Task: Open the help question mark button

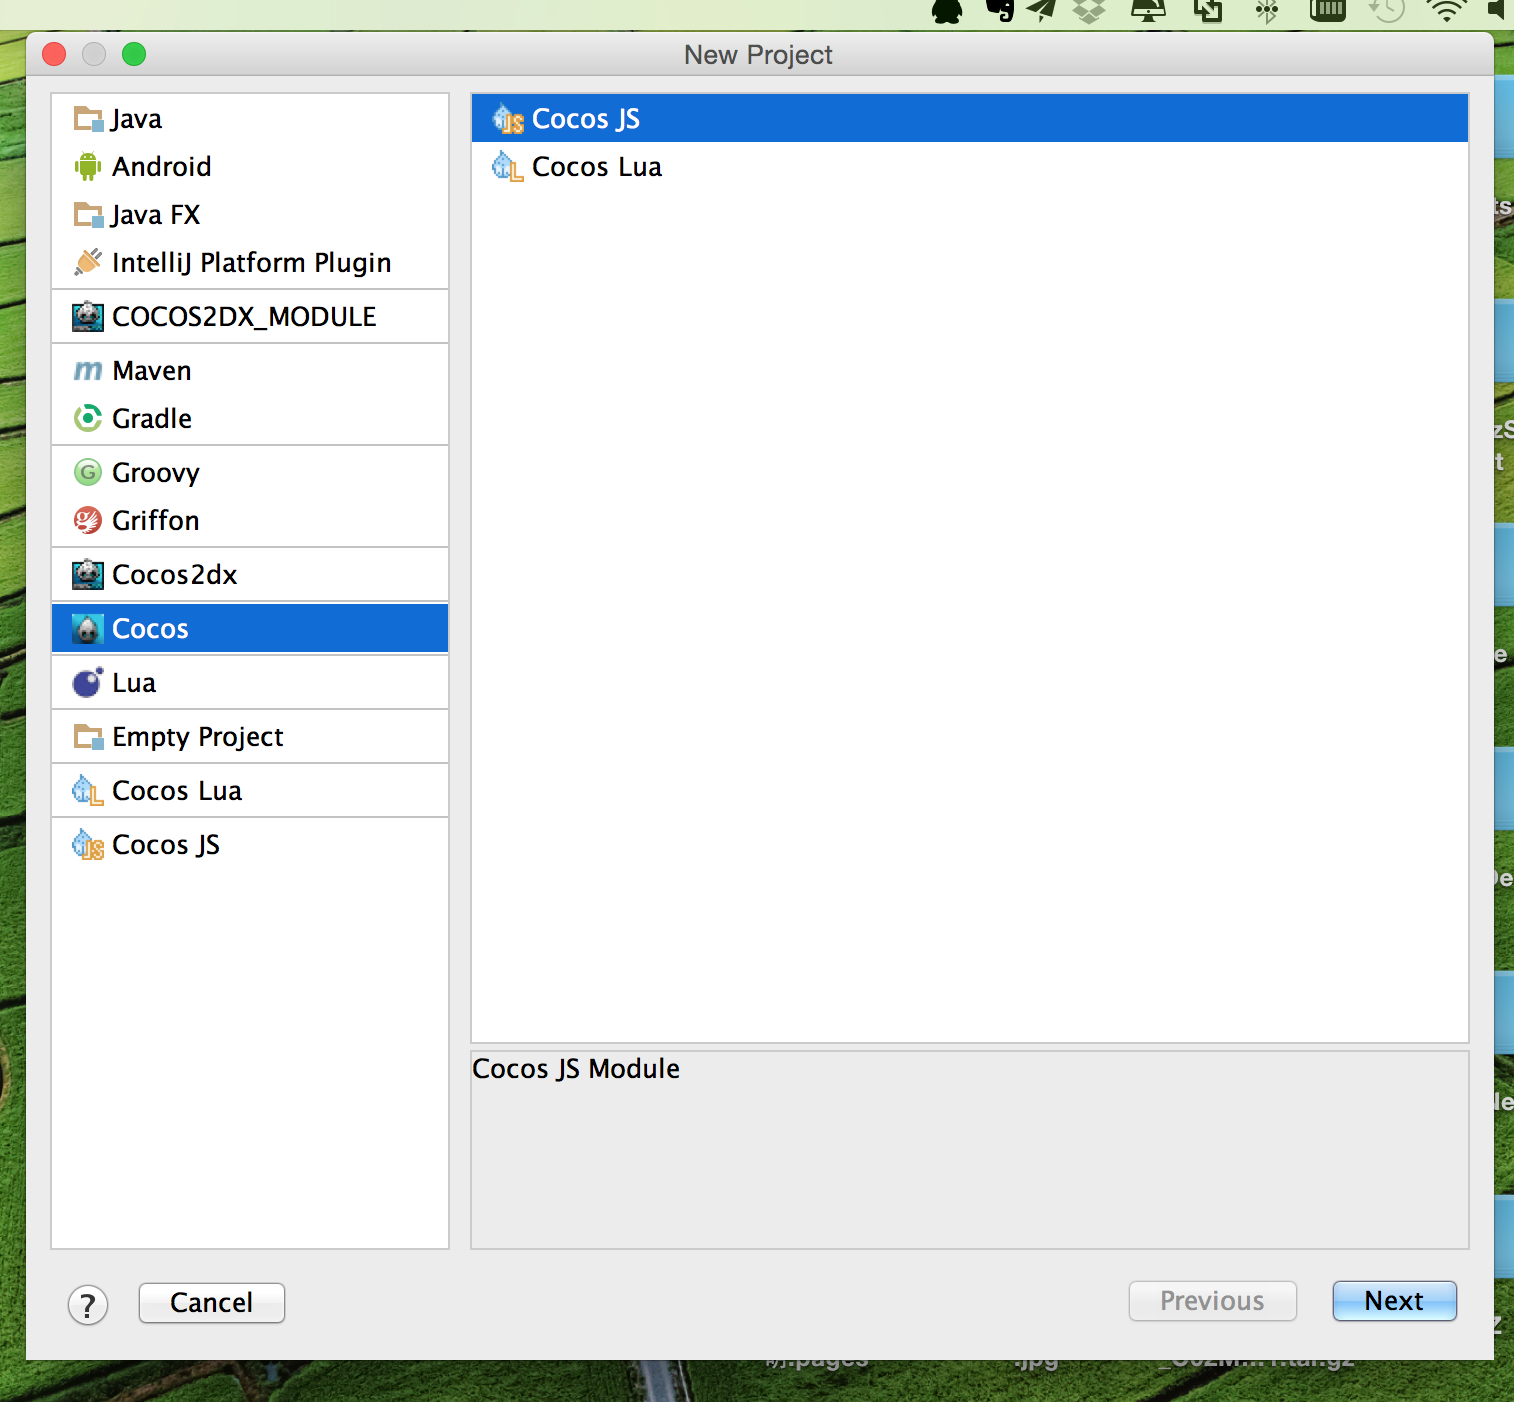Action: 88,1304
